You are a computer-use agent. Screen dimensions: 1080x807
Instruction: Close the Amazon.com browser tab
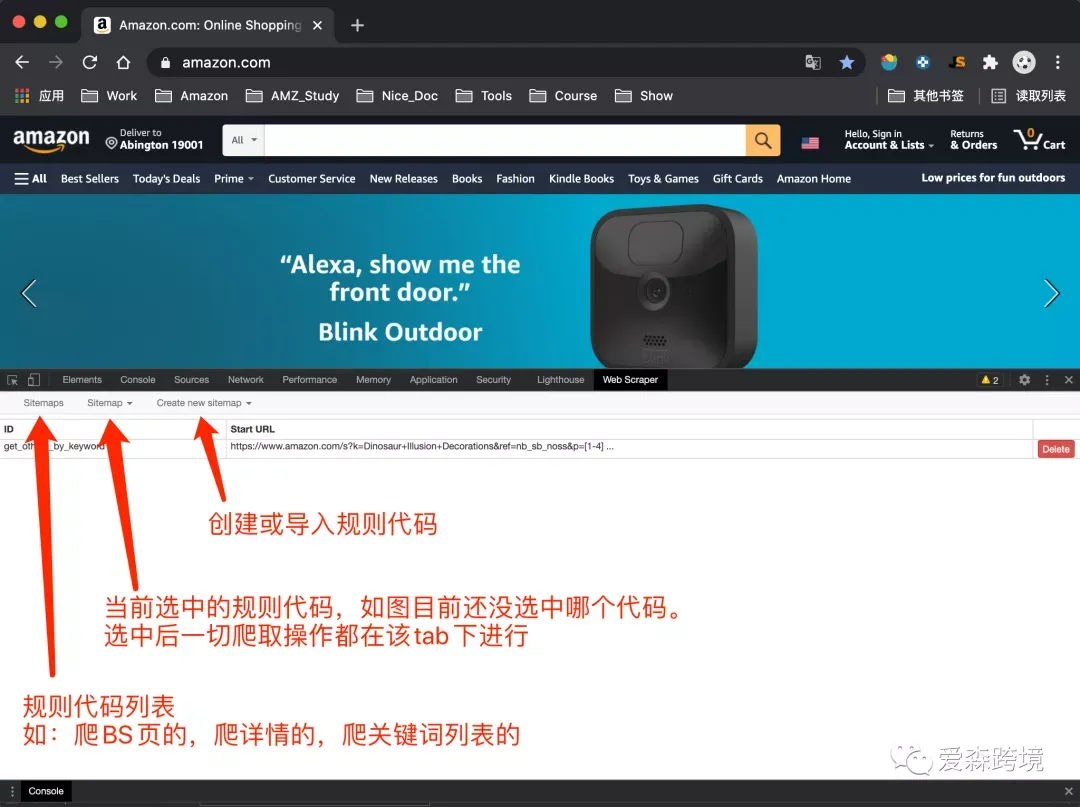click(x=318, y=25)
